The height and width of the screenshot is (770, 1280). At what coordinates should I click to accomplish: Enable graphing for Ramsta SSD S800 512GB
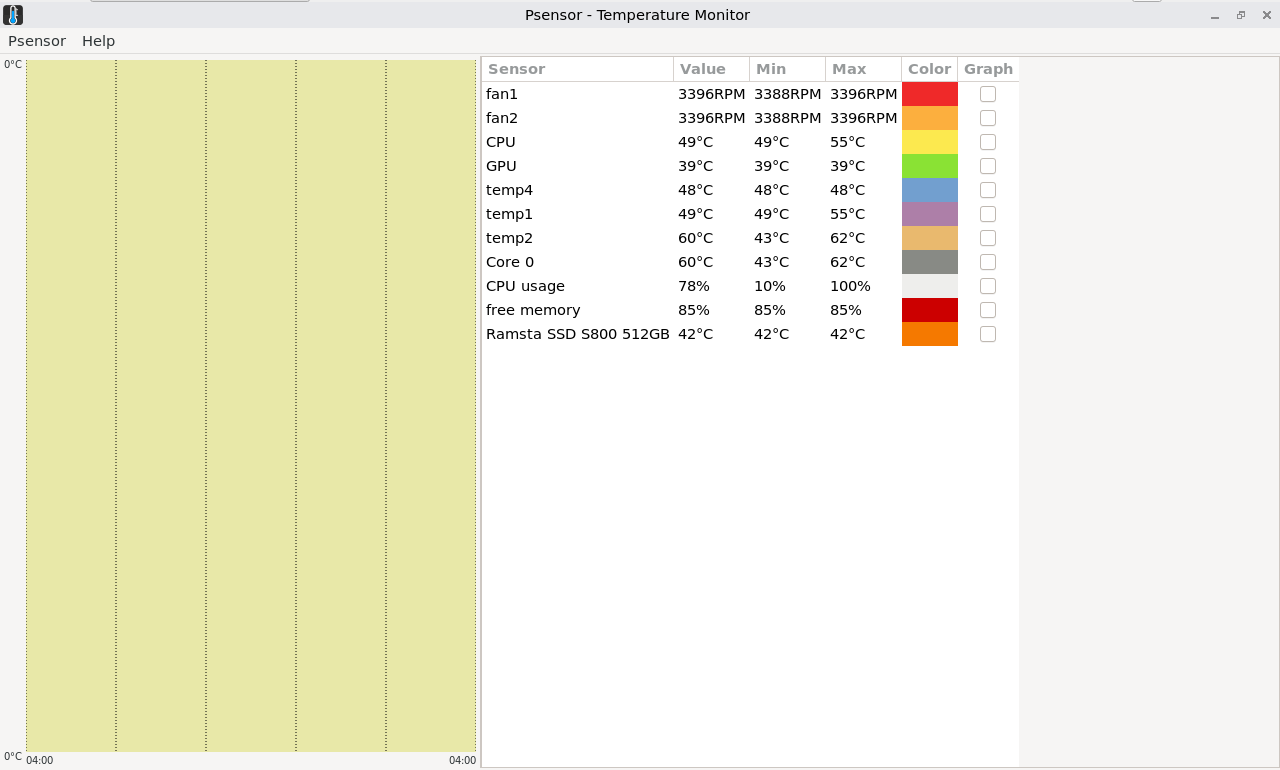[988, 334]
